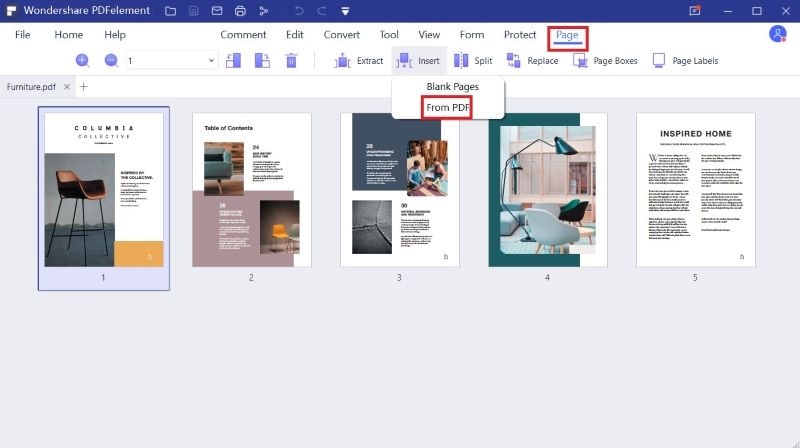The width and height of the screenshot is (800, 448).
Task: Select page 2 Table of Contents thumbnail
Action: click(252, 190)
